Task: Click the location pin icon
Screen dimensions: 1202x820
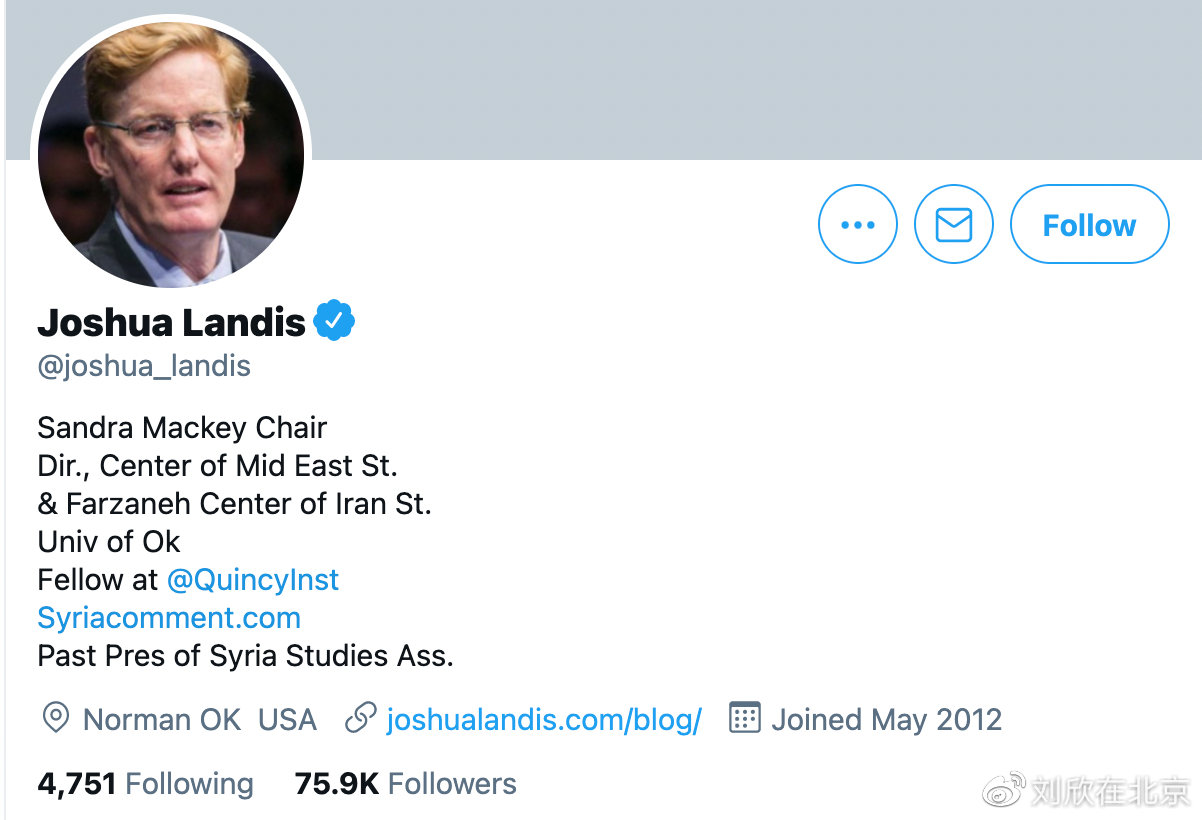Action: point(55,718)
